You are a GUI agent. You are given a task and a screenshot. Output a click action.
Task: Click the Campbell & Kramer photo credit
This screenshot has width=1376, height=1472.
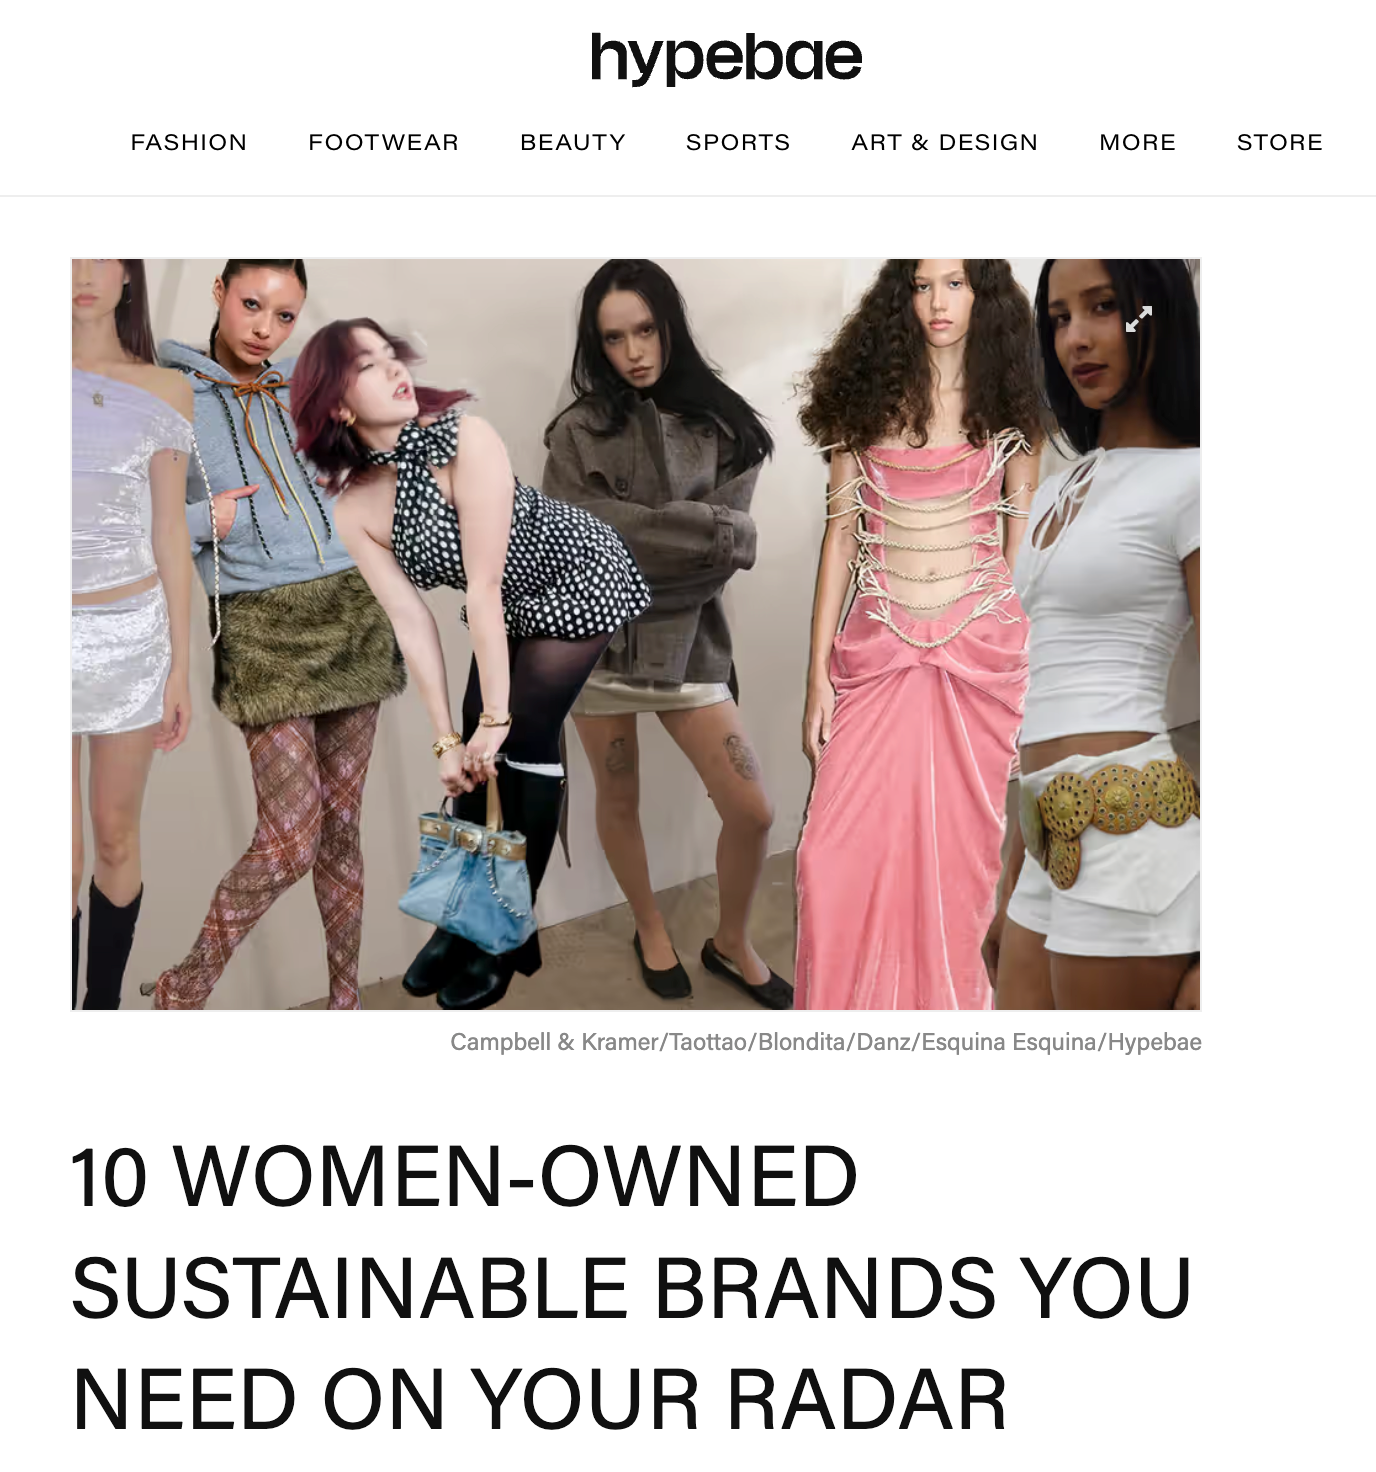coord(554,1042)
